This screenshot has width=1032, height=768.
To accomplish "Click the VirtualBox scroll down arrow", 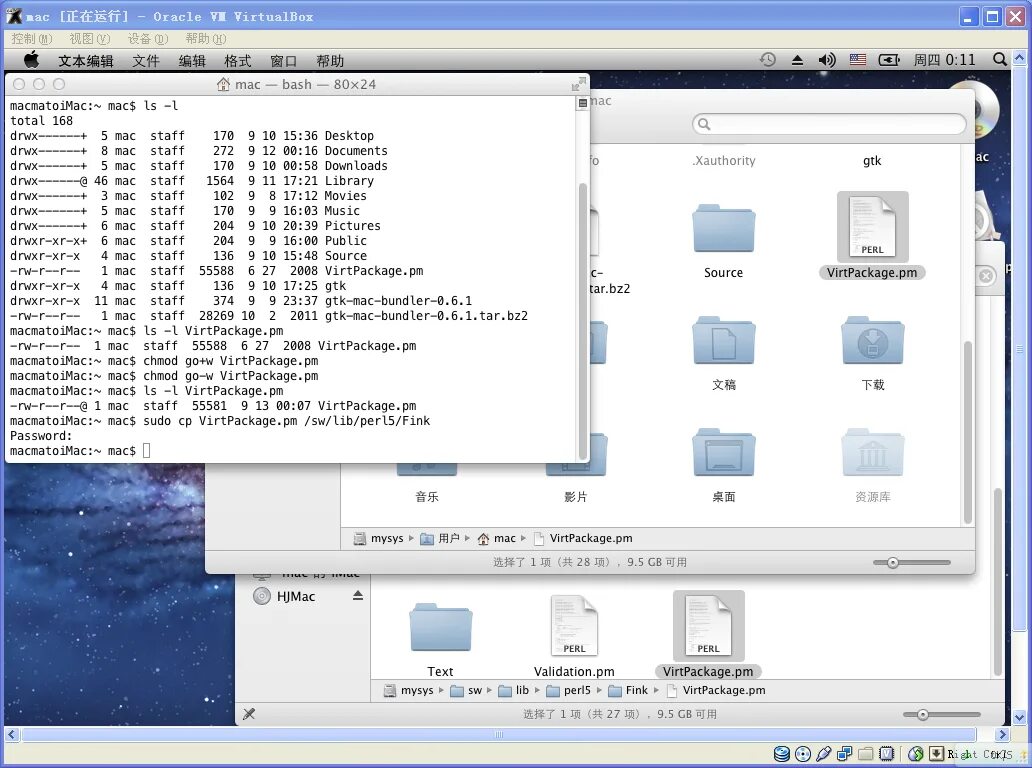I will pyautogui.click(x=1019, y=717).
